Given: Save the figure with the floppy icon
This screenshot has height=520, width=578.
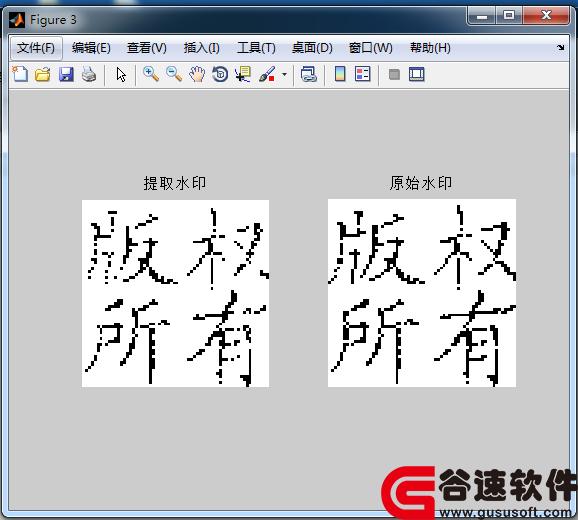Looking at the screenshot, I should click(66, 74).
